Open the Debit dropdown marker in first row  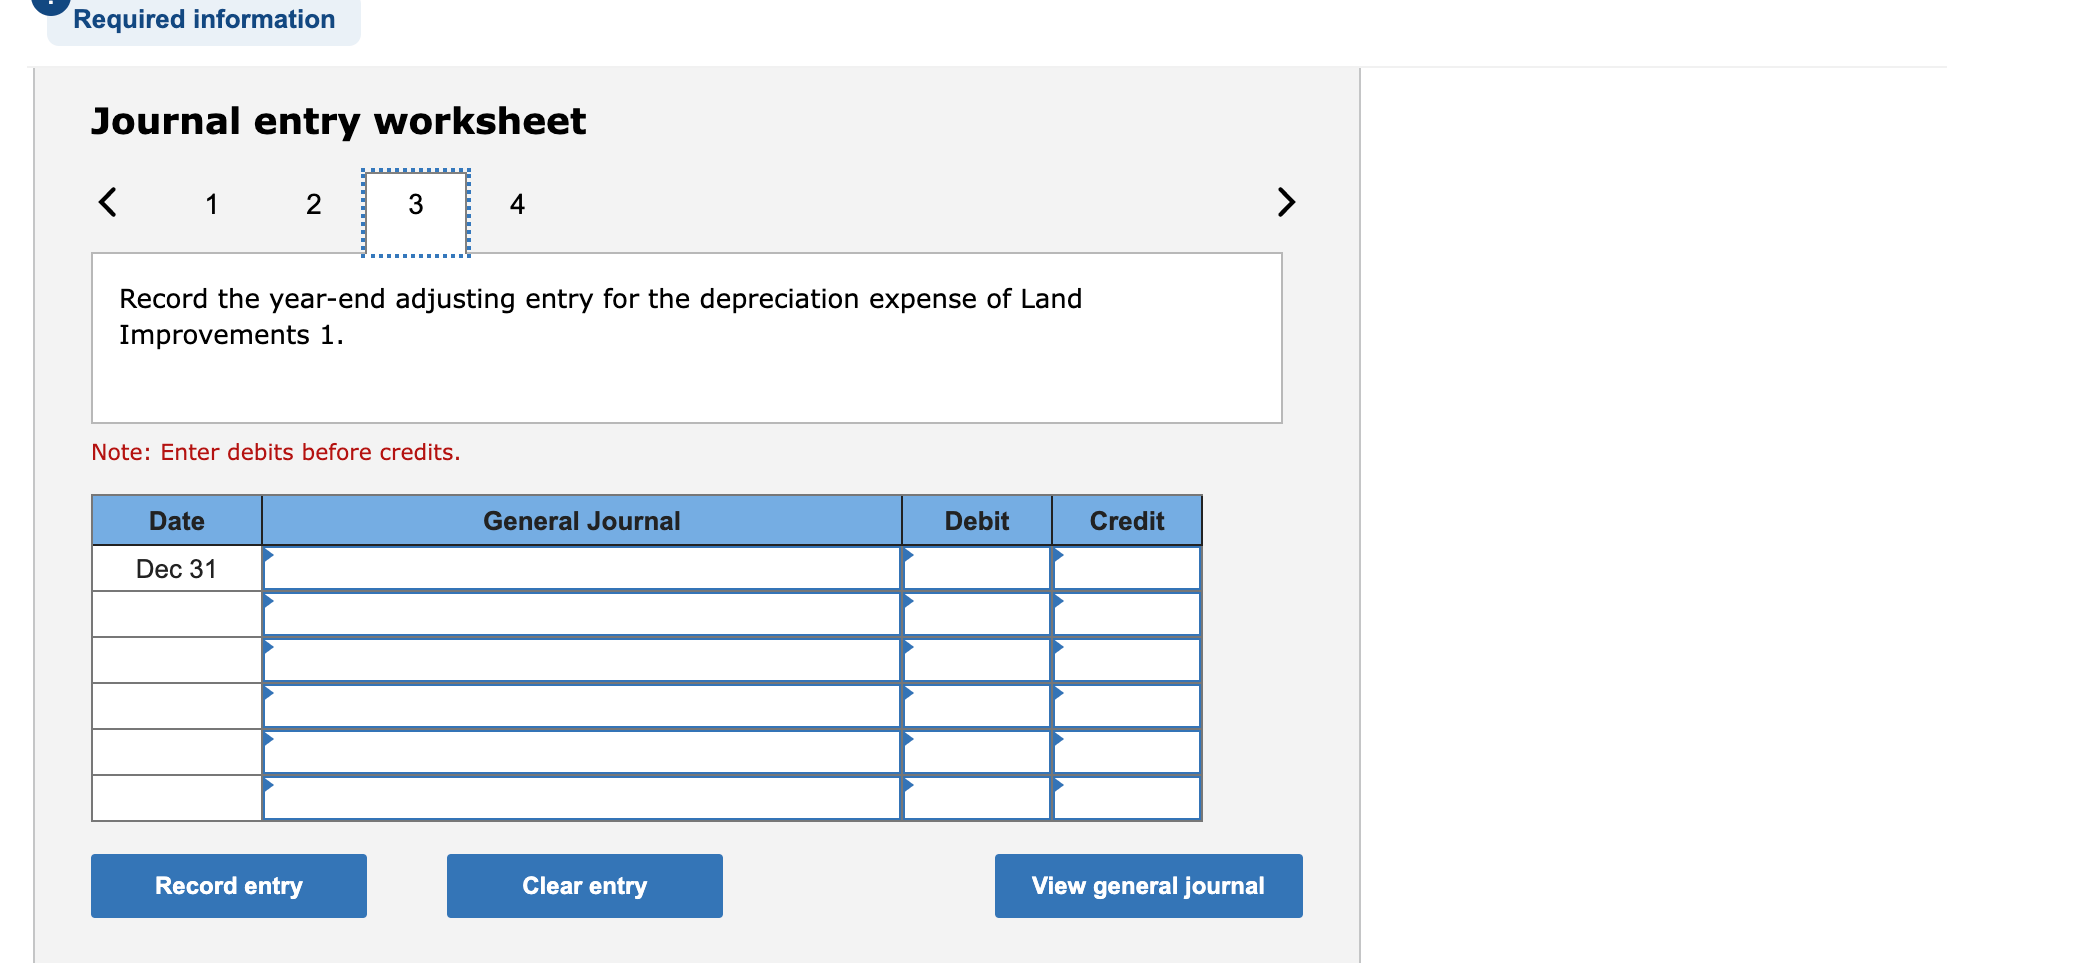908,555
